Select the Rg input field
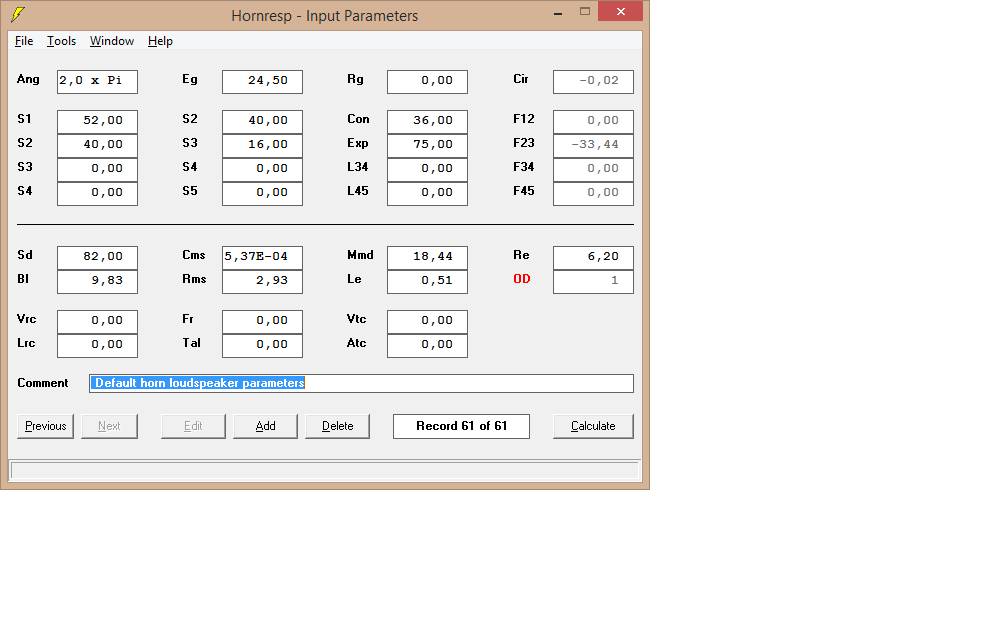The image size is (1008, 630). tap(428, 82)
